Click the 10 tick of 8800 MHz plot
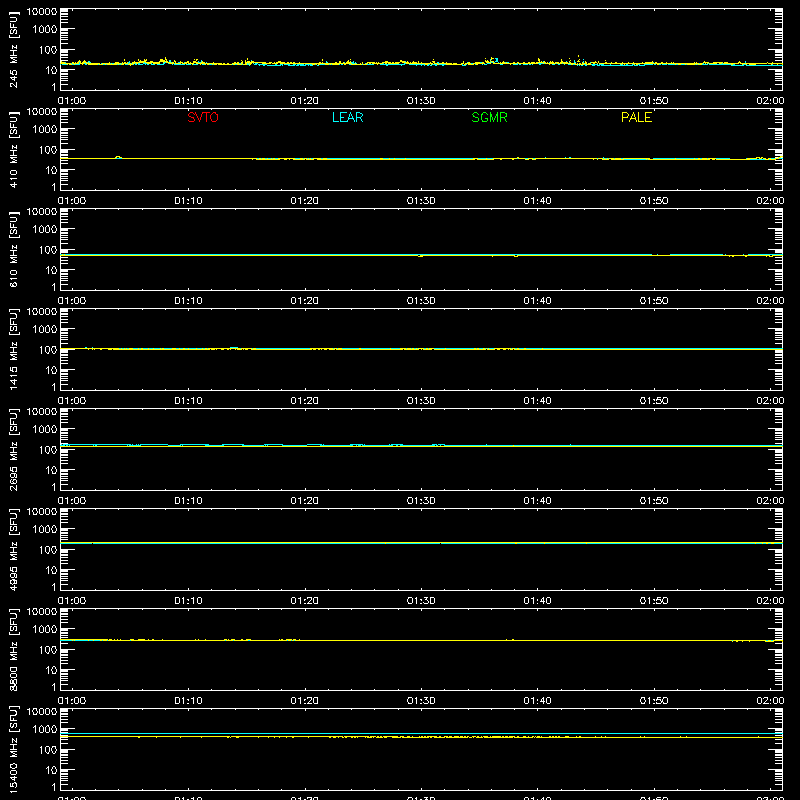Screen dimensions: 800x800 tap(51, 670)
